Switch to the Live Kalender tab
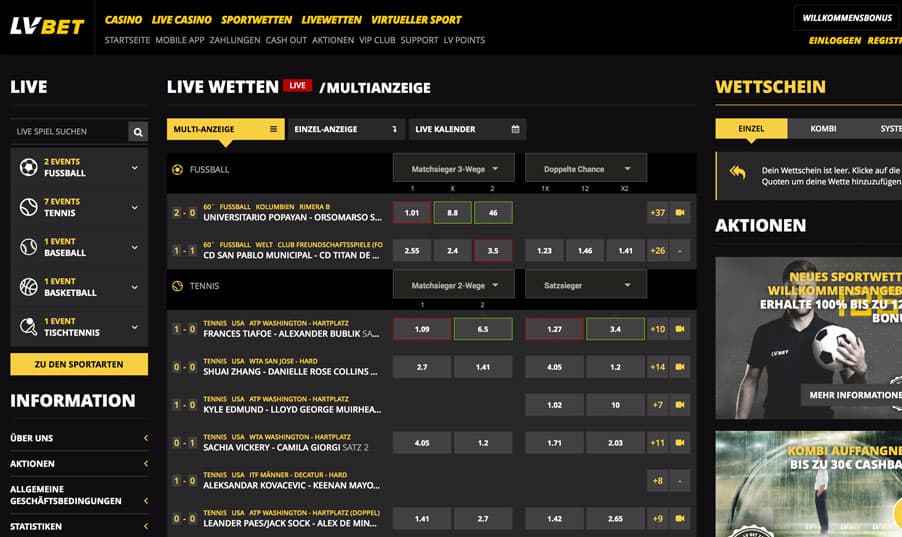This screenshot has width=902, height=537. [x=468, y=129]
